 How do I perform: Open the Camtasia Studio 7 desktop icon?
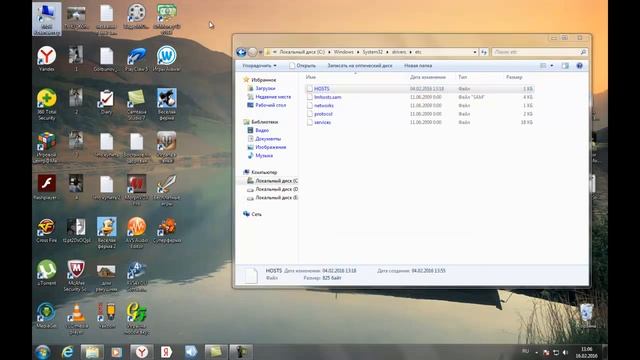(136, 104)
